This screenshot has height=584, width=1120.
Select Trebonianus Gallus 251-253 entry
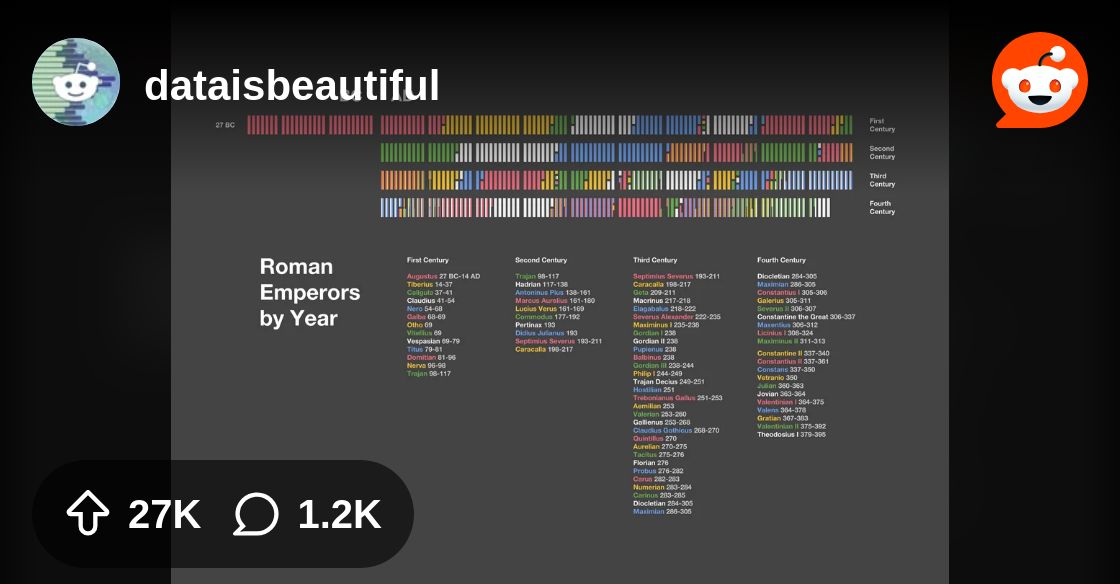pos(677,398)
